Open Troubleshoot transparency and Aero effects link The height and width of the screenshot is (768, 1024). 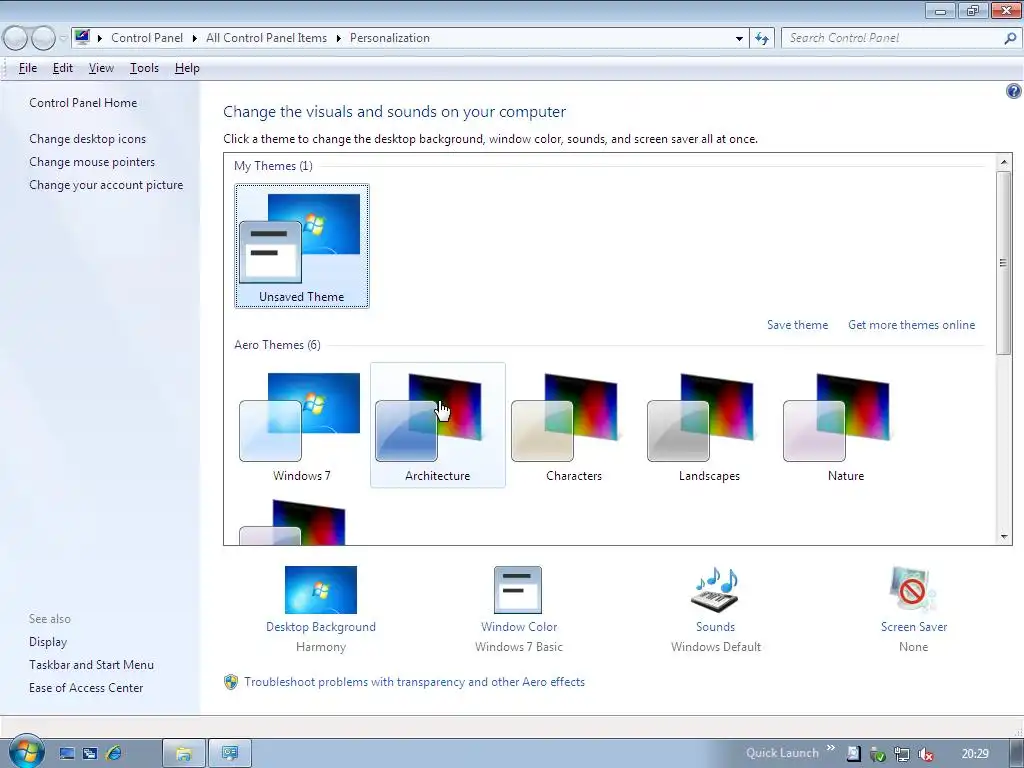click(415, 682)
